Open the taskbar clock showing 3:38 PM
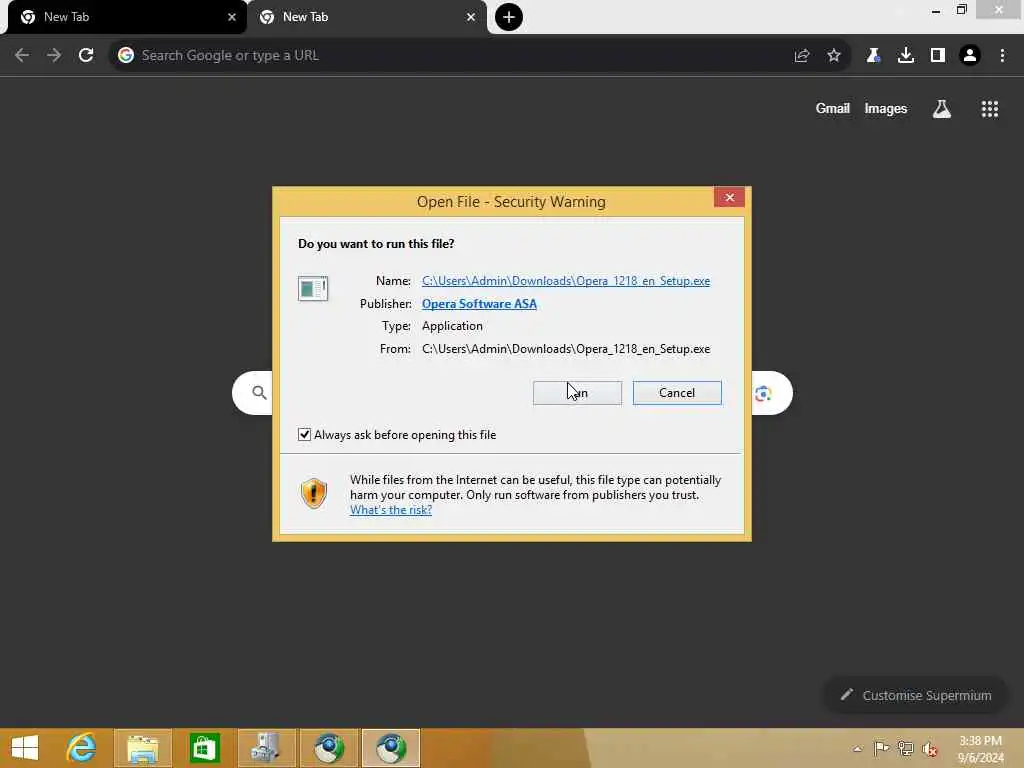Viewport: 1024px width, 768px height. [980, 749]
